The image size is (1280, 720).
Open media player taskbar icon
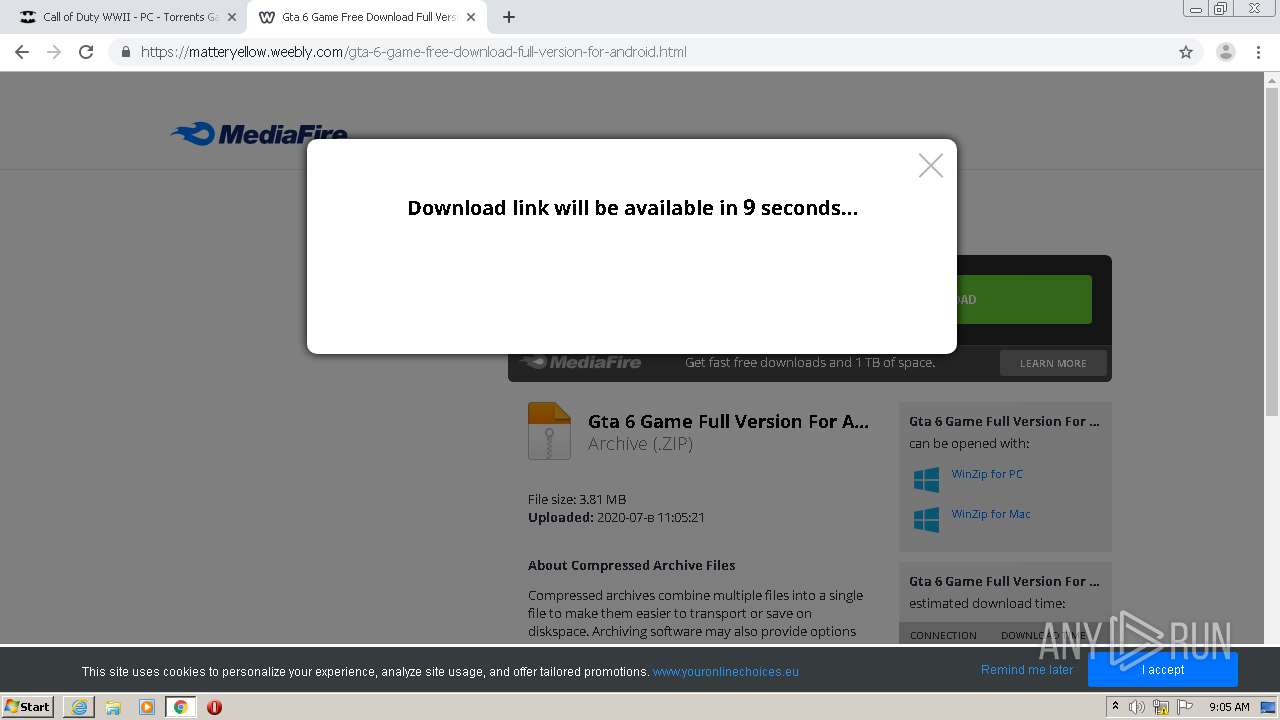[x=147, y=707]
